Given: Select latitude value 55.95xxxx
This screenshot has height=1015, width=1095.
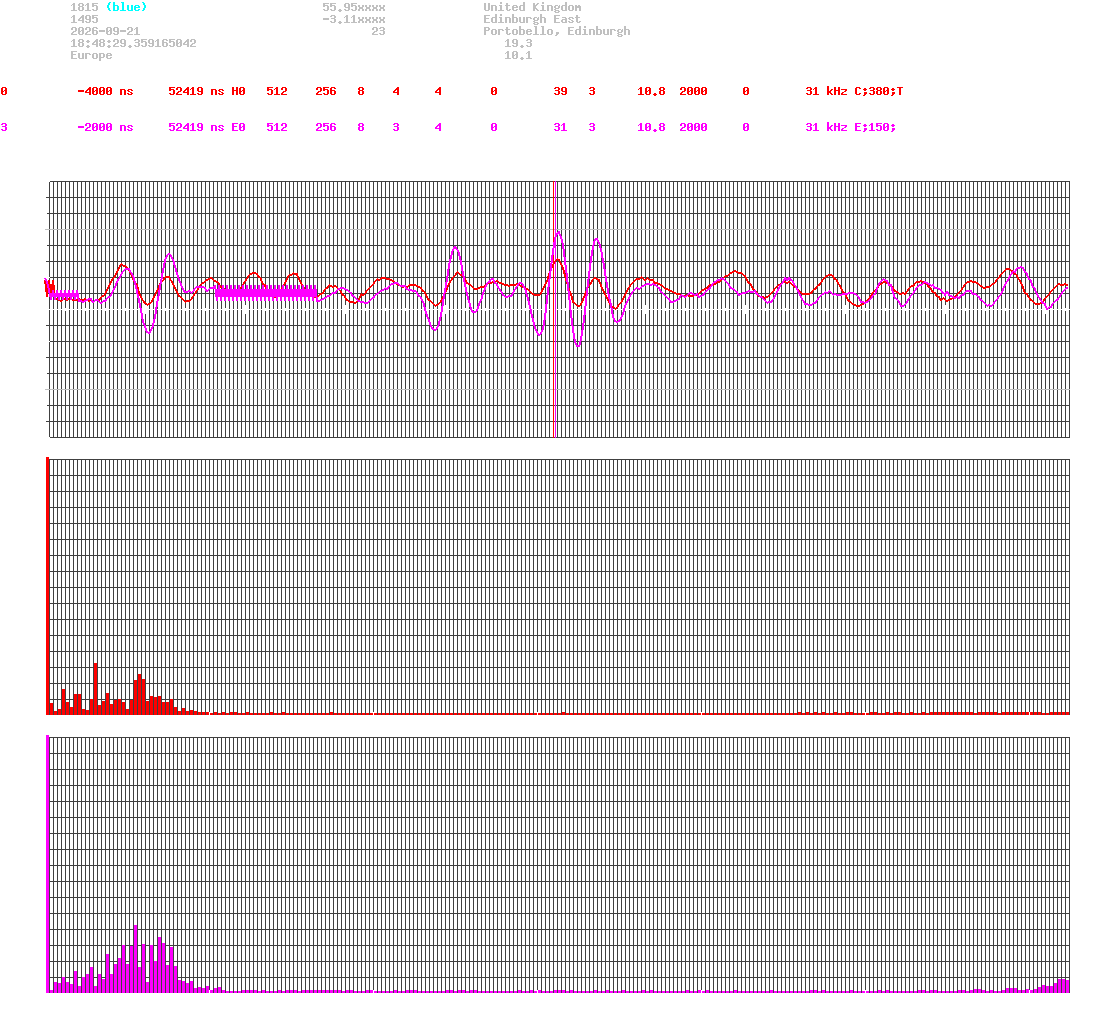Looking at the screenshot, I should (x=353, y=7).
